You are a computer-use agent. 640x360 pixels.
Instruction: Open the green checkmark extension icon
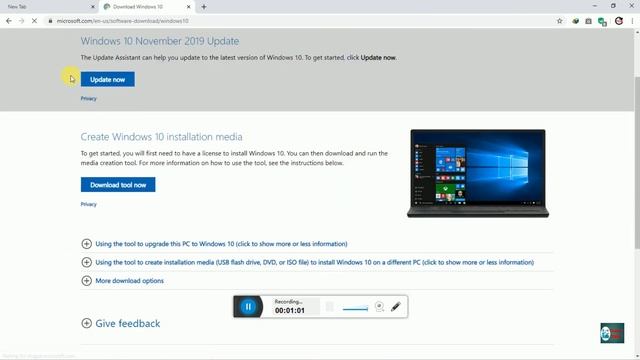click(575, 21)
